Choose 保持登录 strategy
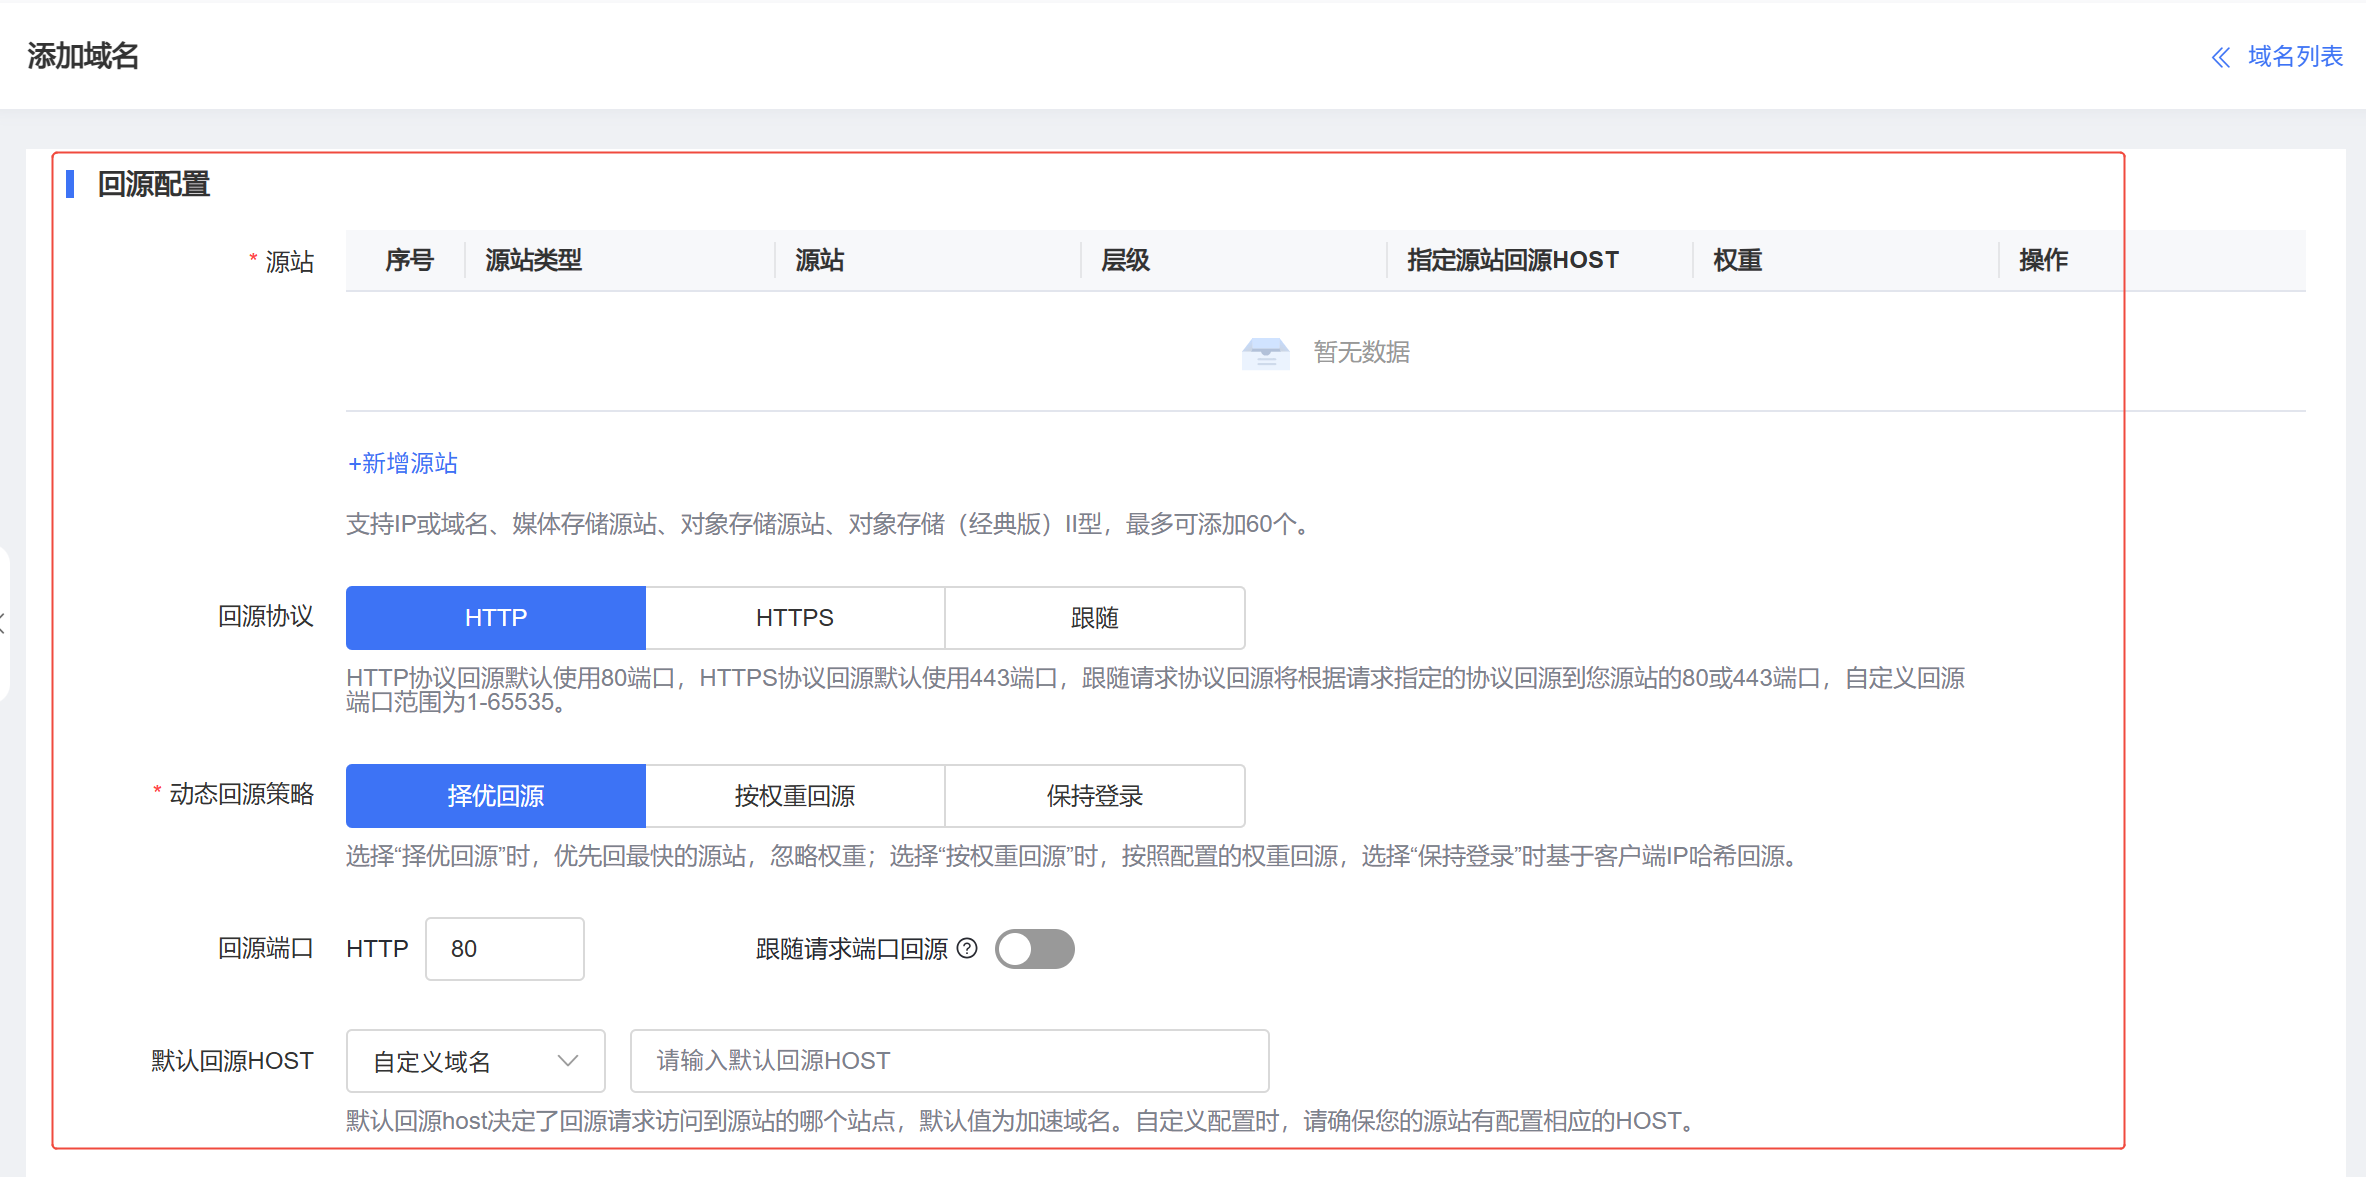Viewport: 2366px width, 1177px height. (x=1094, y=796)
